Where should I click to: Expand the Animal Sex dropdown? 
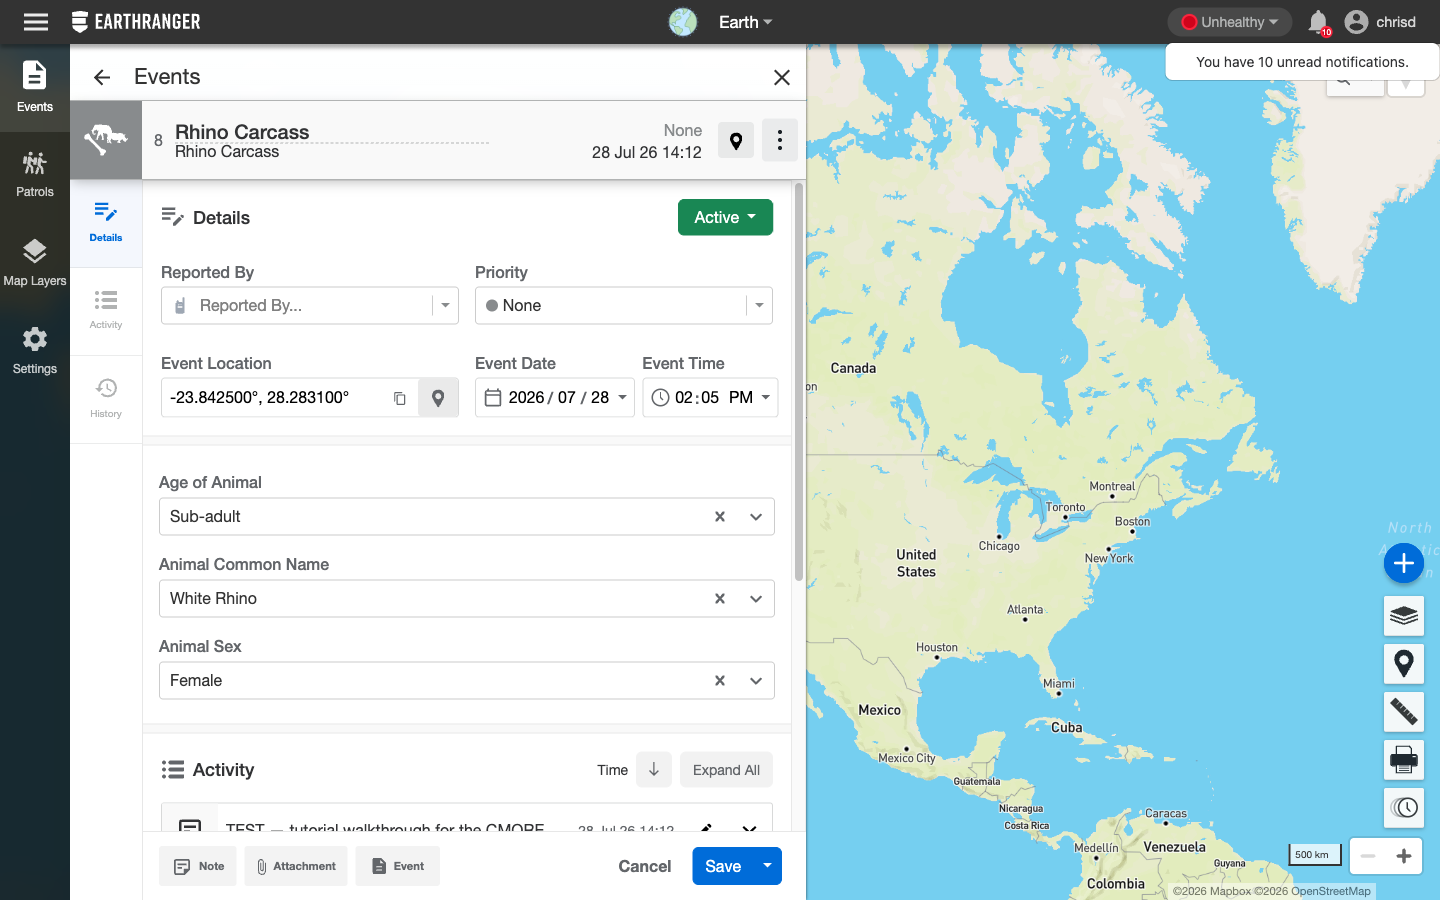(756, 681)
